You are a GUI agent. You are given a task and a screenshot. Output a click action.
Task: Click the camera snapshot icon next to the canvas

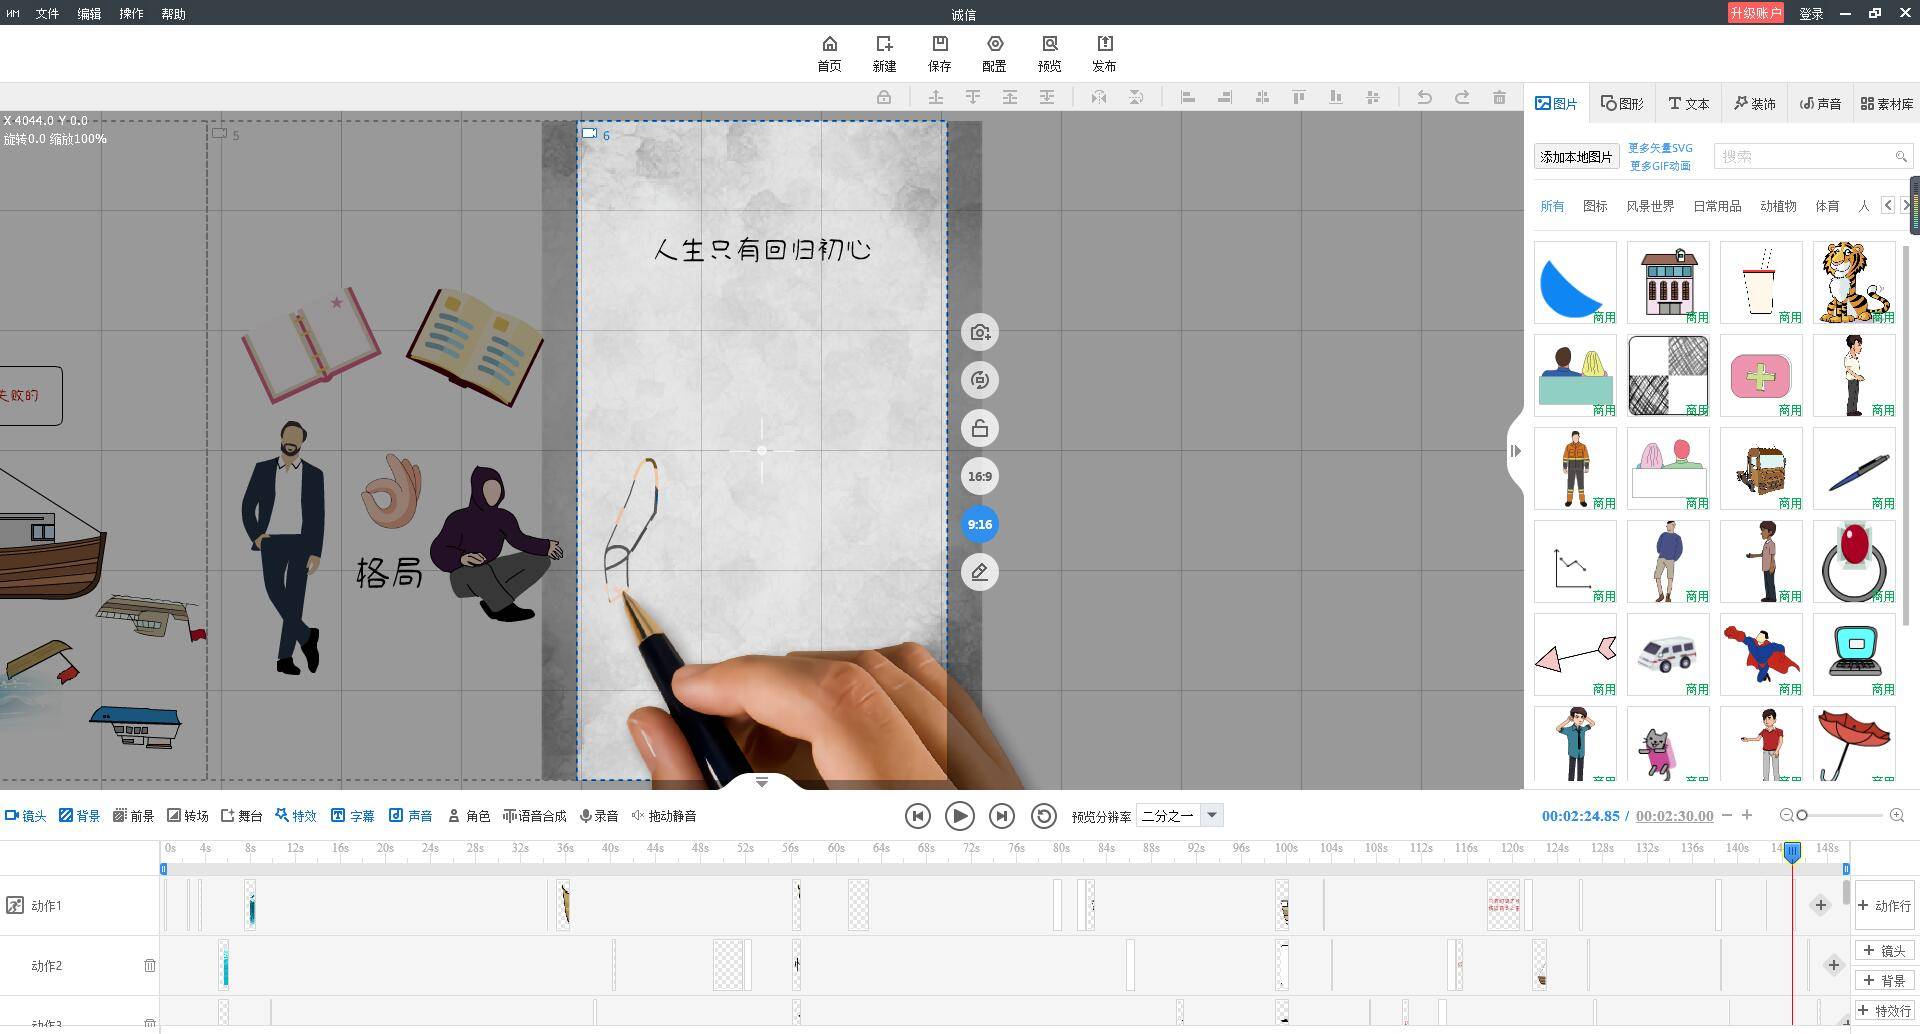979,332
